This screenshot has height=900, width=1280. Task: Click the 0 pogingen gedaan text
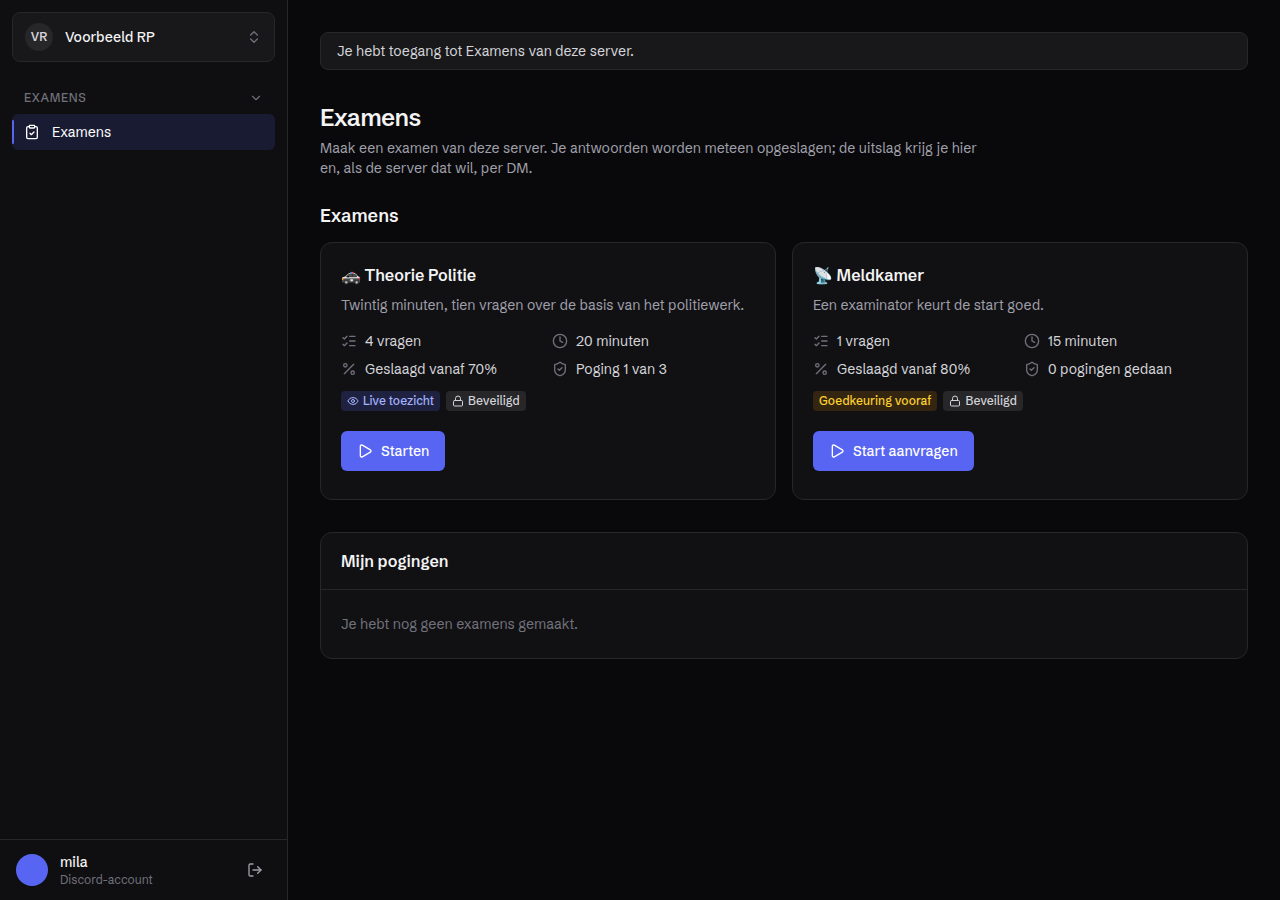click(1110, 369)
